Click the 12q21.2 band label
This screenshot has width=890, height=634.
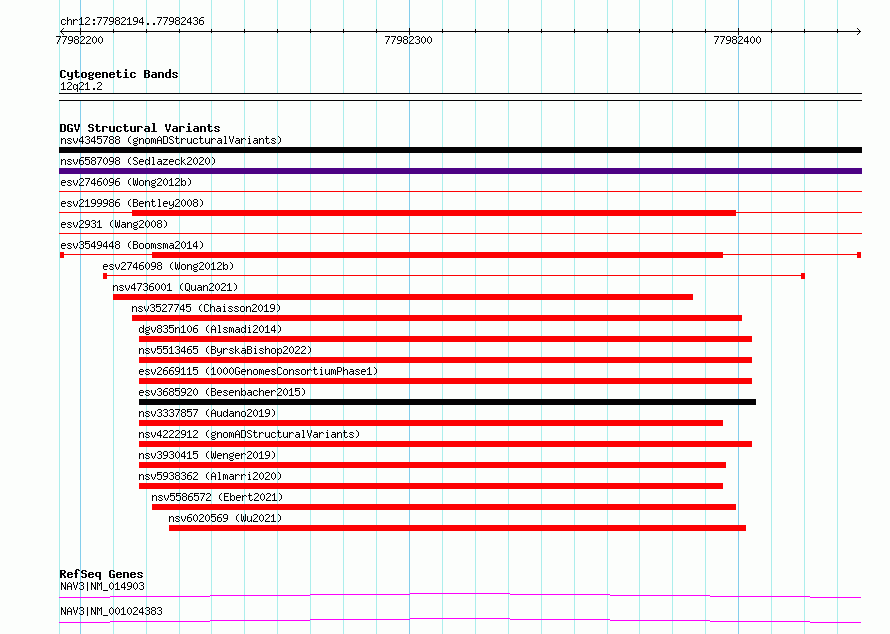[x=81, y=86]
